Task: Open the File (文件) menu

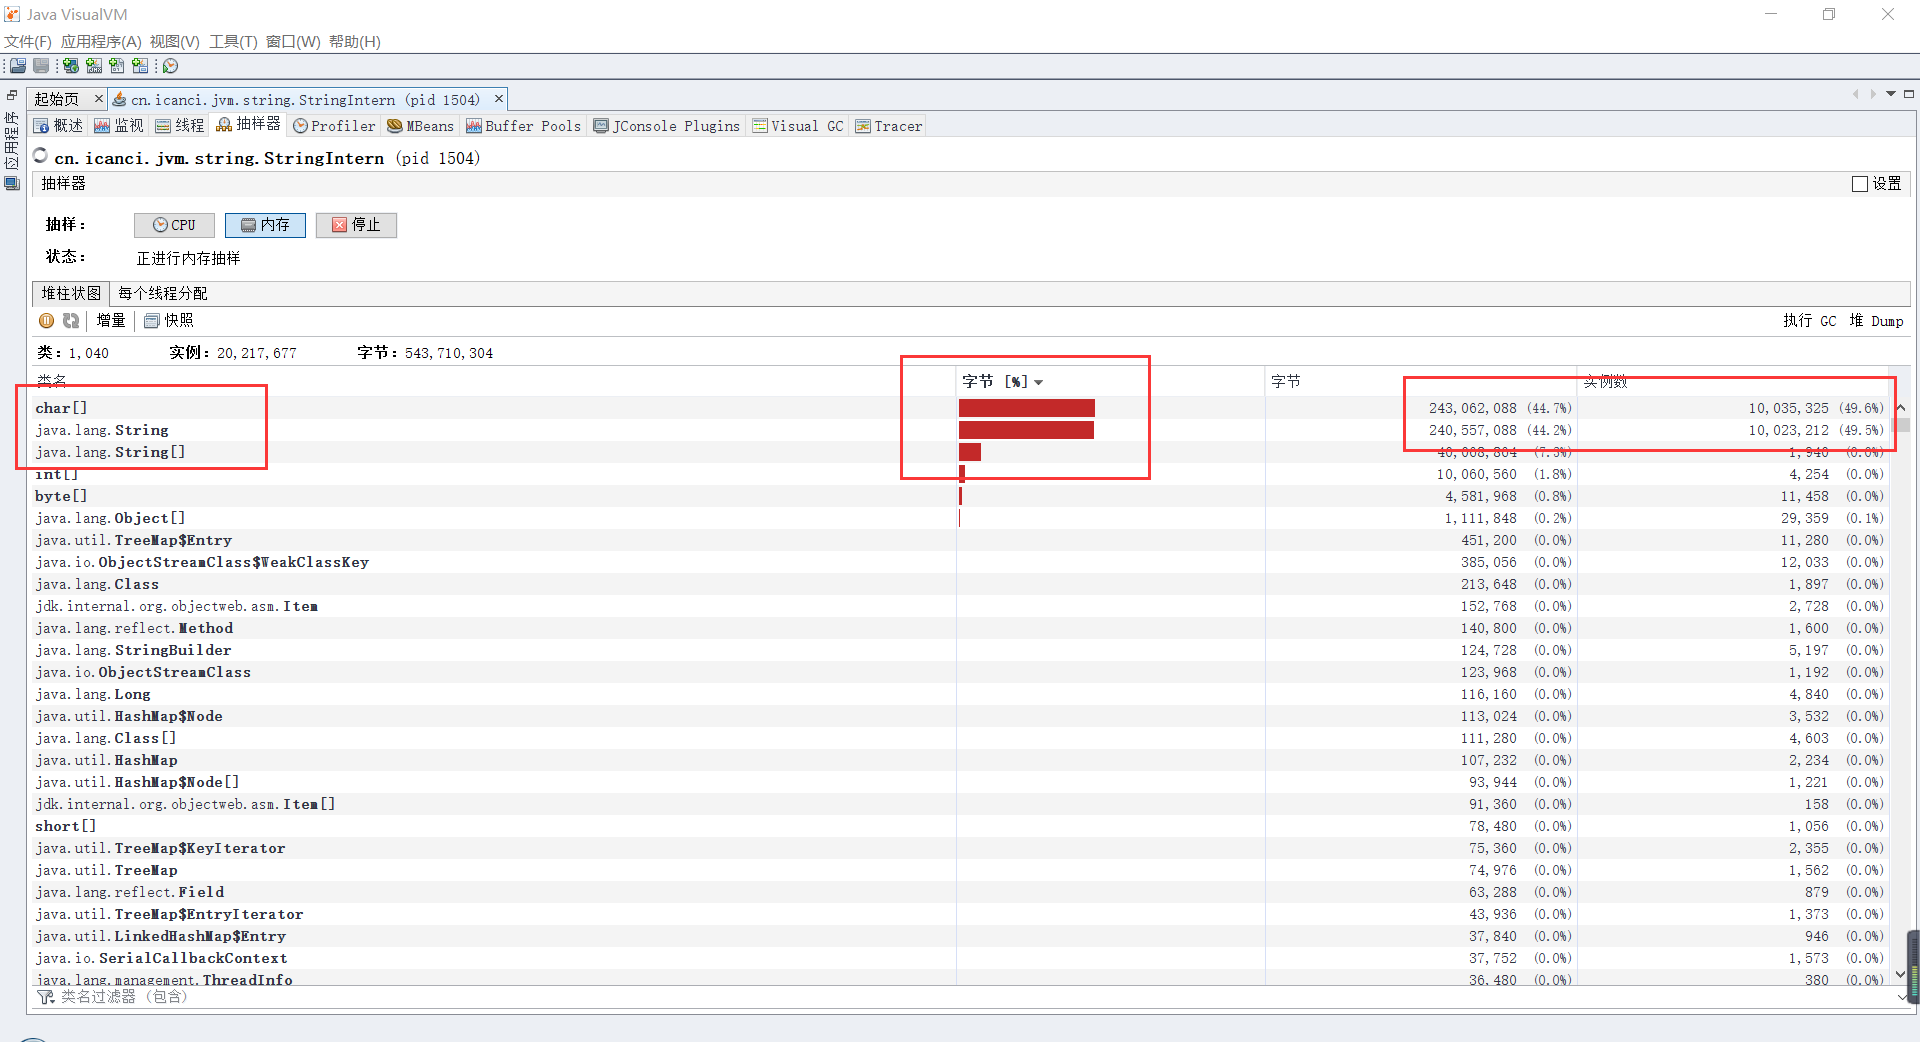Action: coord(28,42)
